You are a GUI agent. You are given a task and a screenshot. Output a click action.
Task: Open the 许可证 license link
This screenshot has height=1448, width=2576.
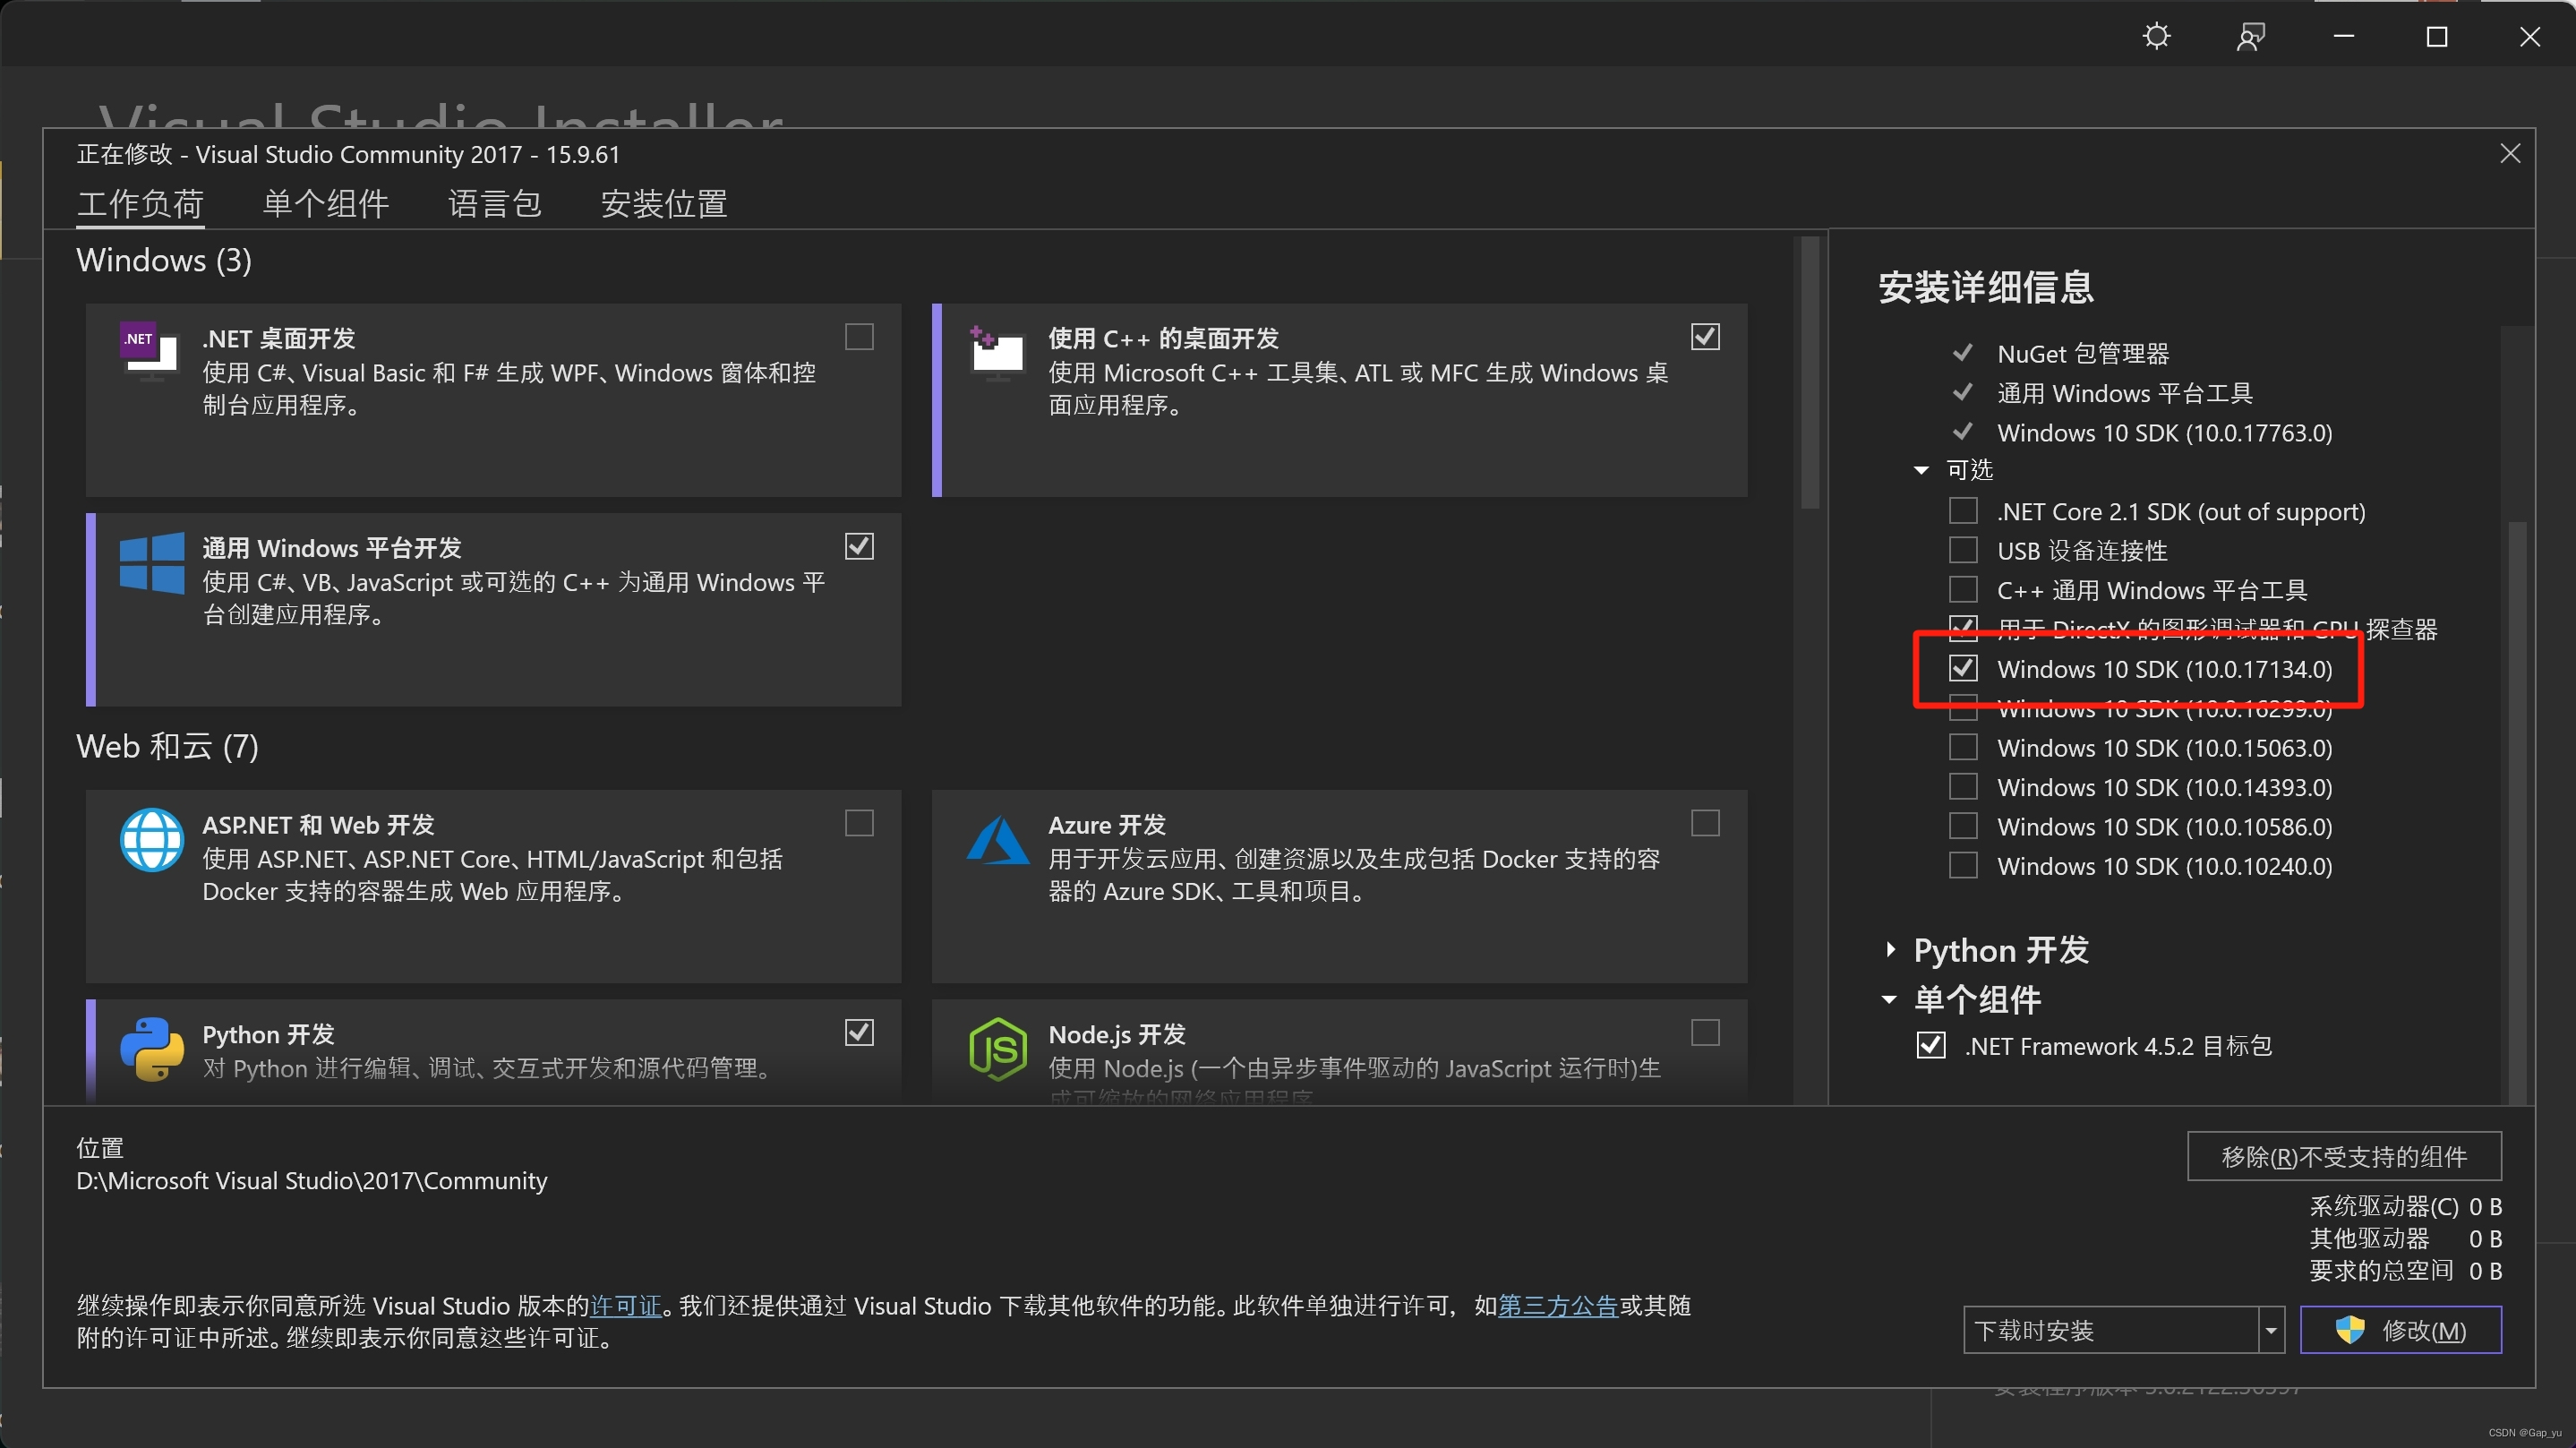(x=626, y=1305)
